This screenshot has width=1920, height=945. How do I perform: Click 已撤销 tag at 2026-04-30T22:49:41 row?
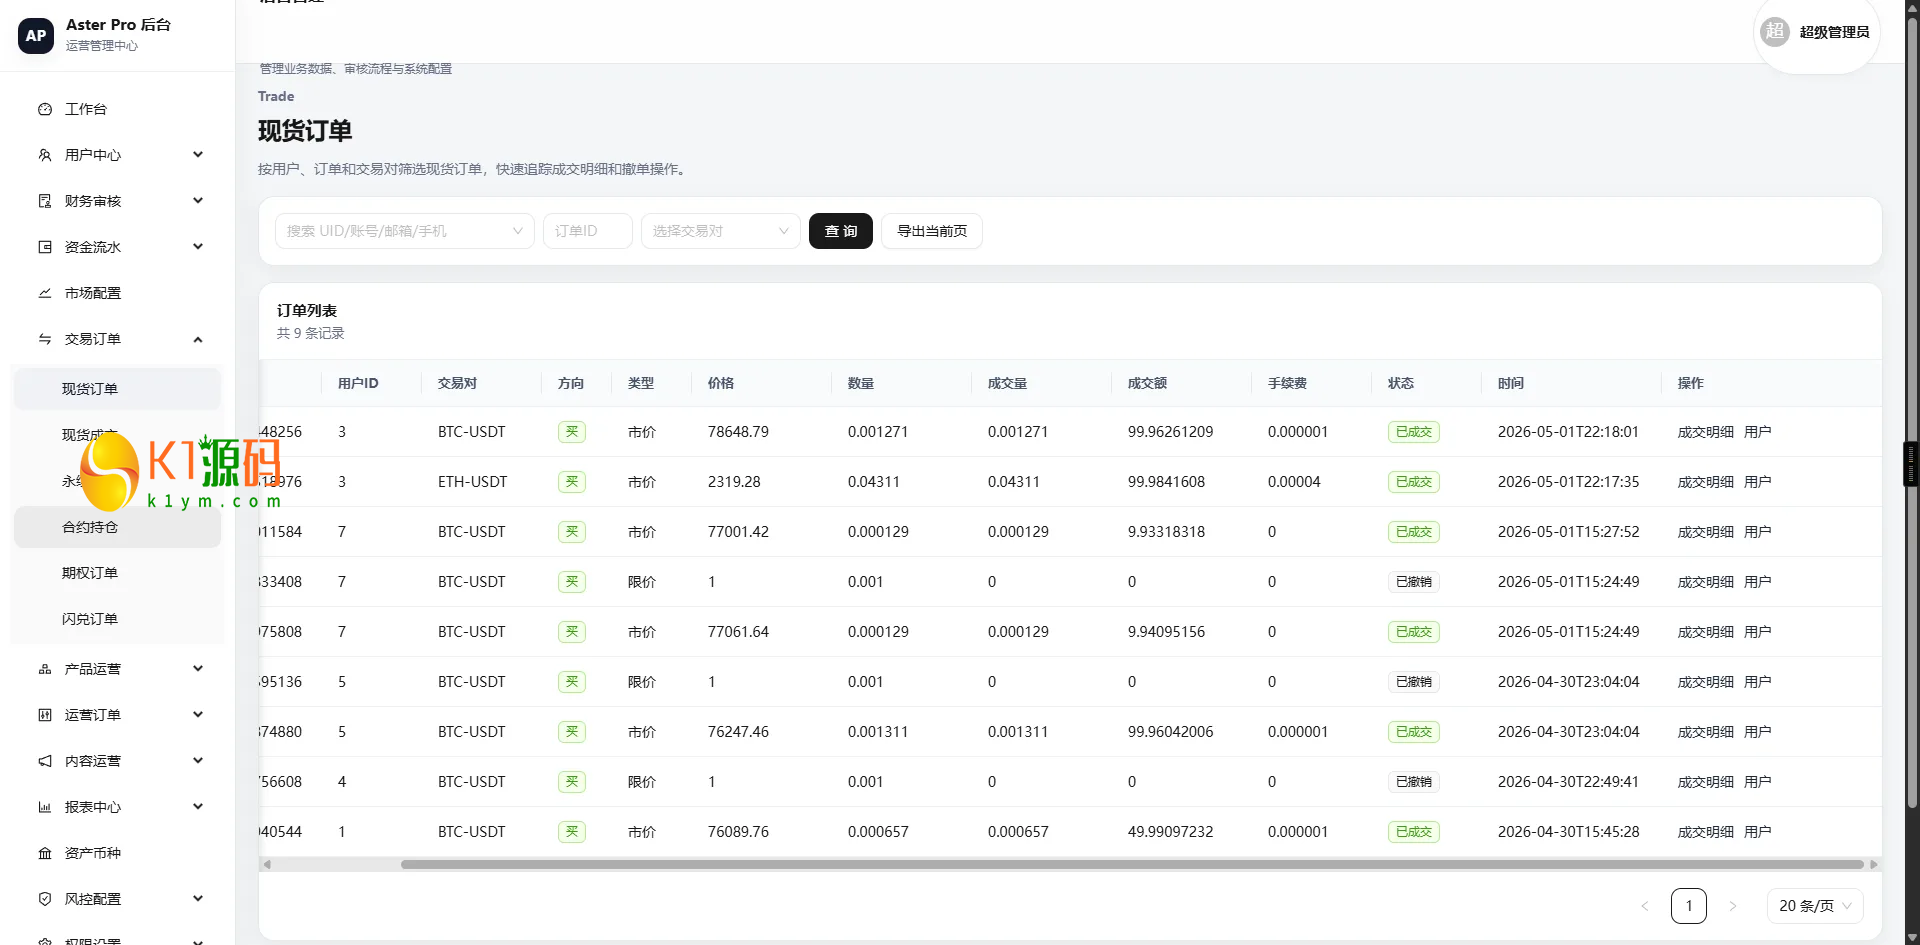pos(1413,782)
